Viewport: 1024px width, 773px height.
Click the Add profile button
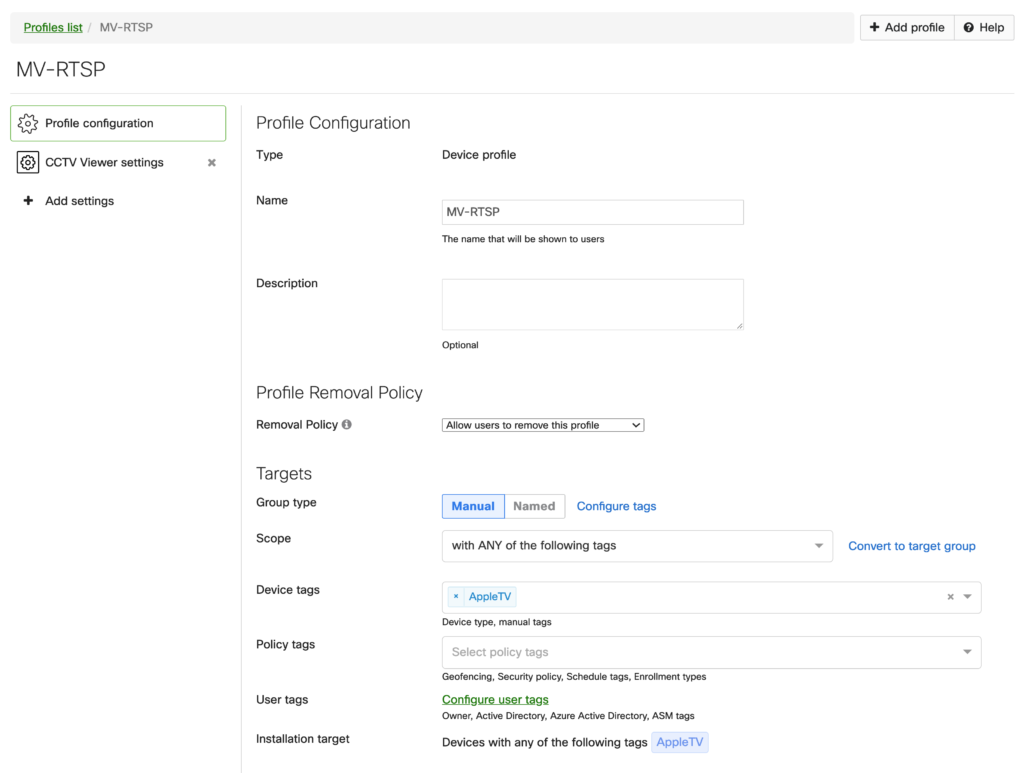pos(907,28)
